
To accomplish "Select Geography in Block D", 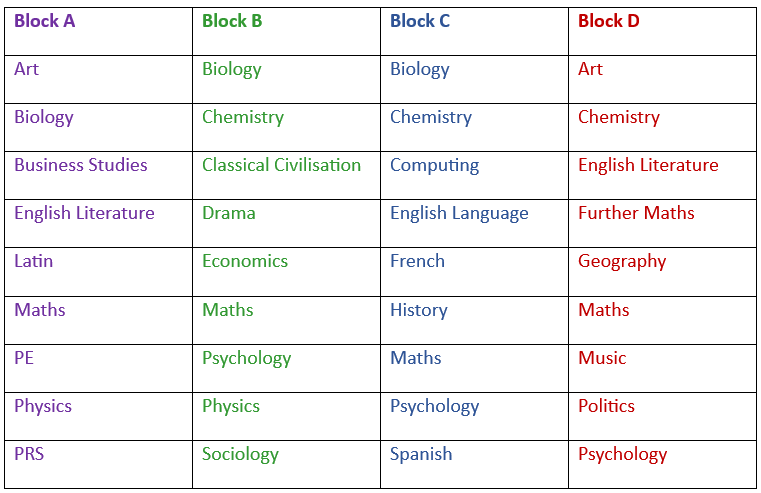I will (622, 261).
